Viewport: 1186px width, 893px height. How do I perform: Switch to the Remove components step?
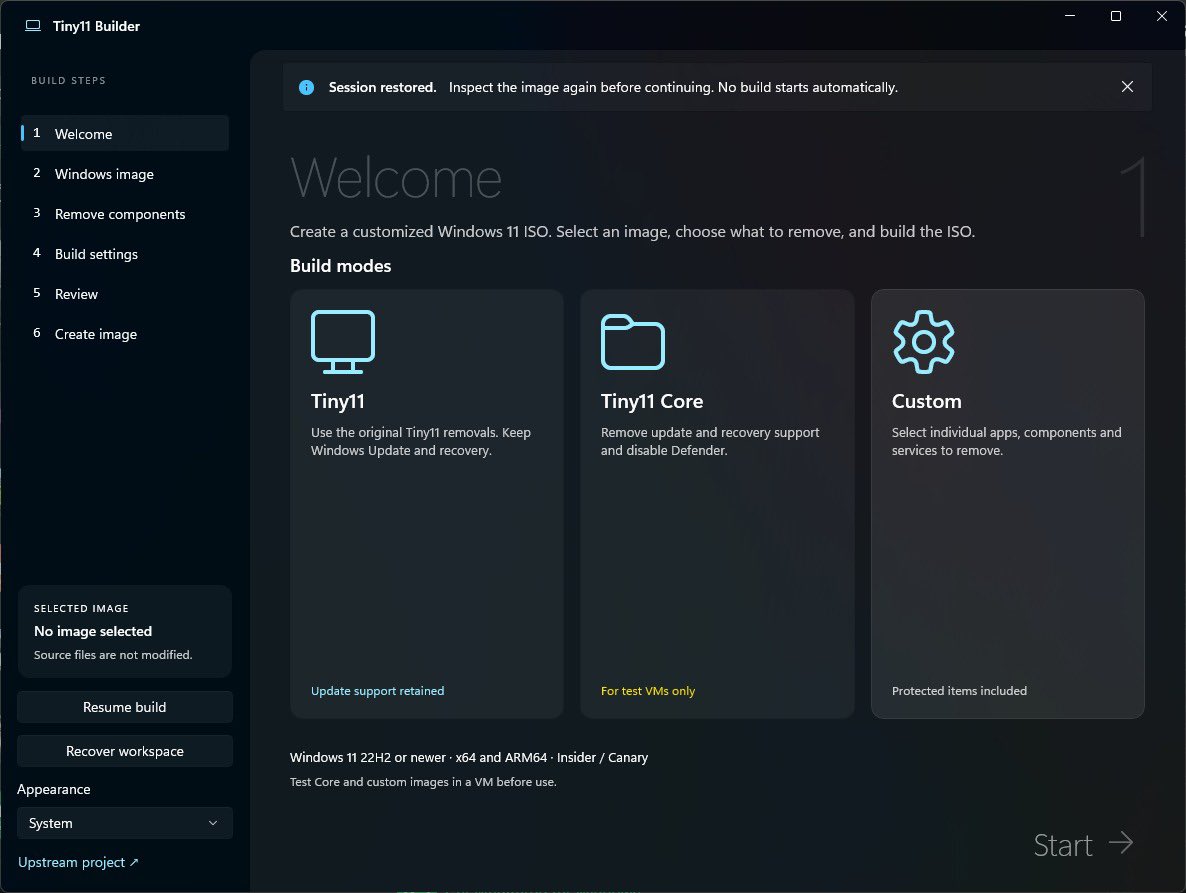[125, 214]
